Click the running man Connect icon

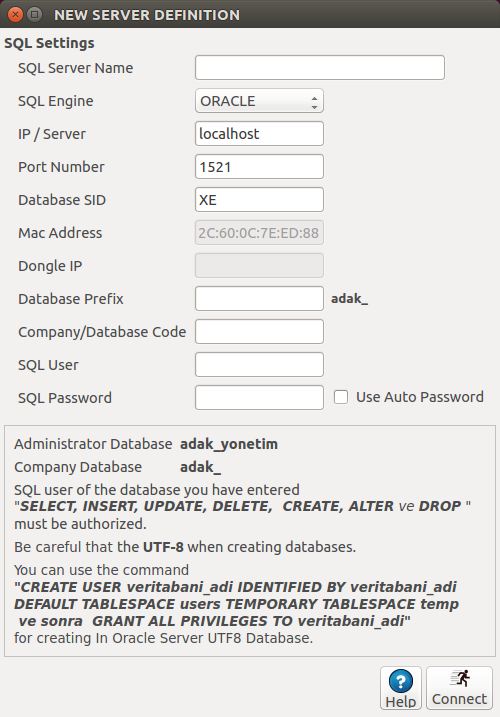[460, 679]
